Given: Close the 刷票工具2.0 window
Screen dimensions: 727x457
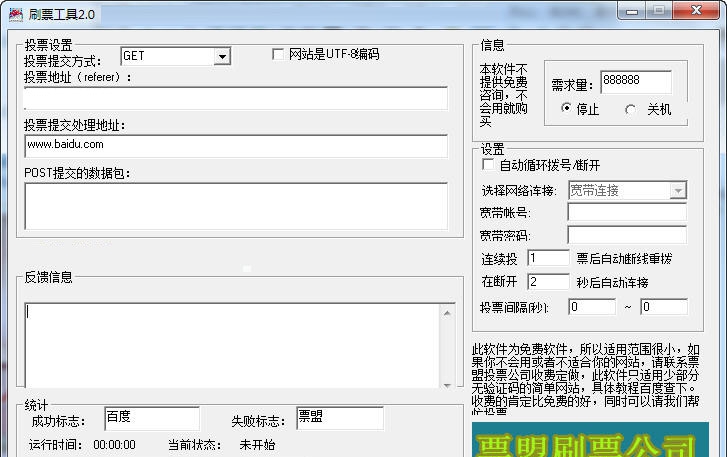Looking at the screenshot, I should coord(696,11).
